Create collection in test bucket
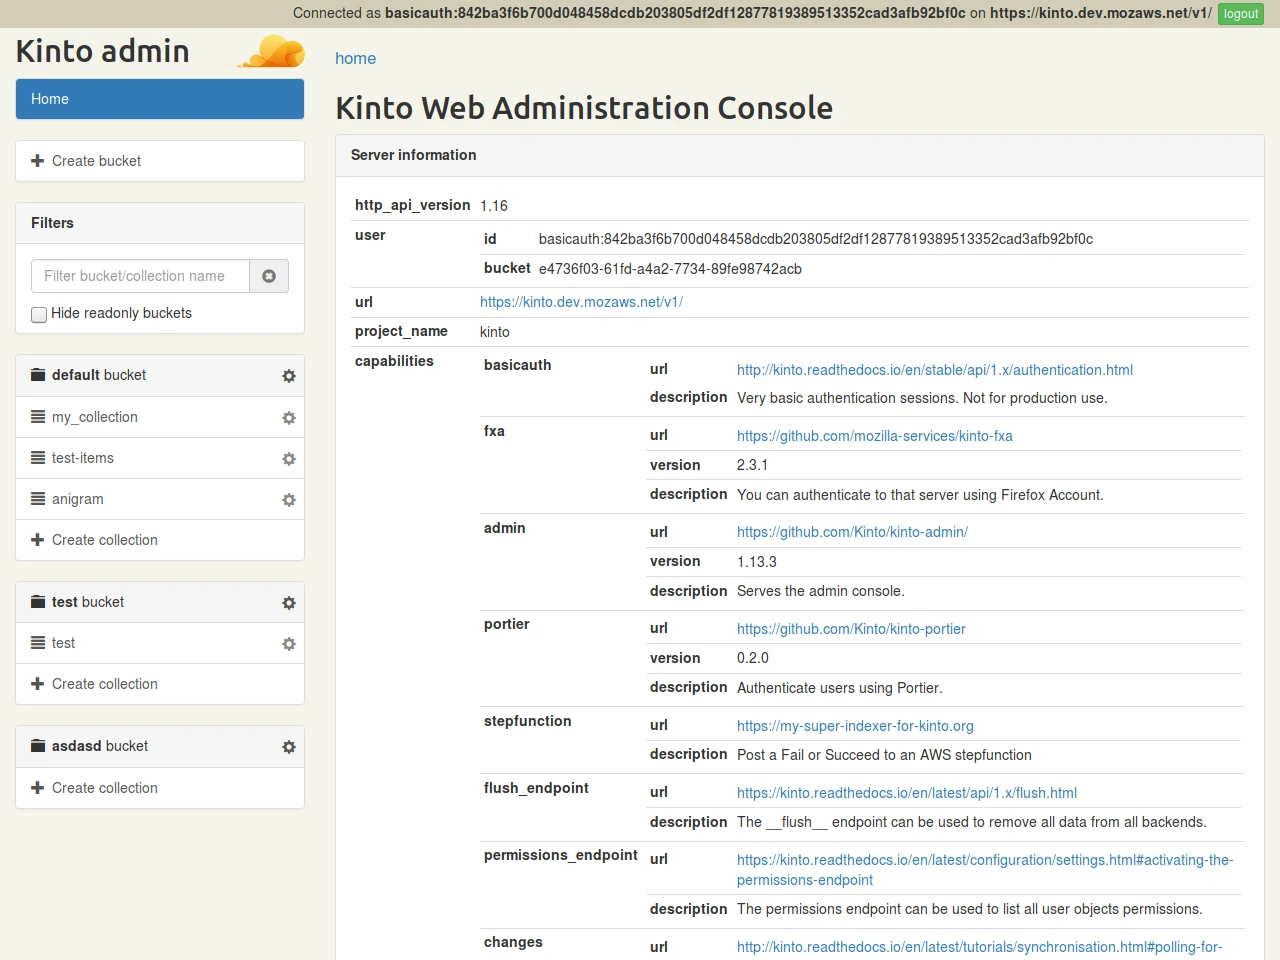The image size is (1280, 960). pos(160,684)
